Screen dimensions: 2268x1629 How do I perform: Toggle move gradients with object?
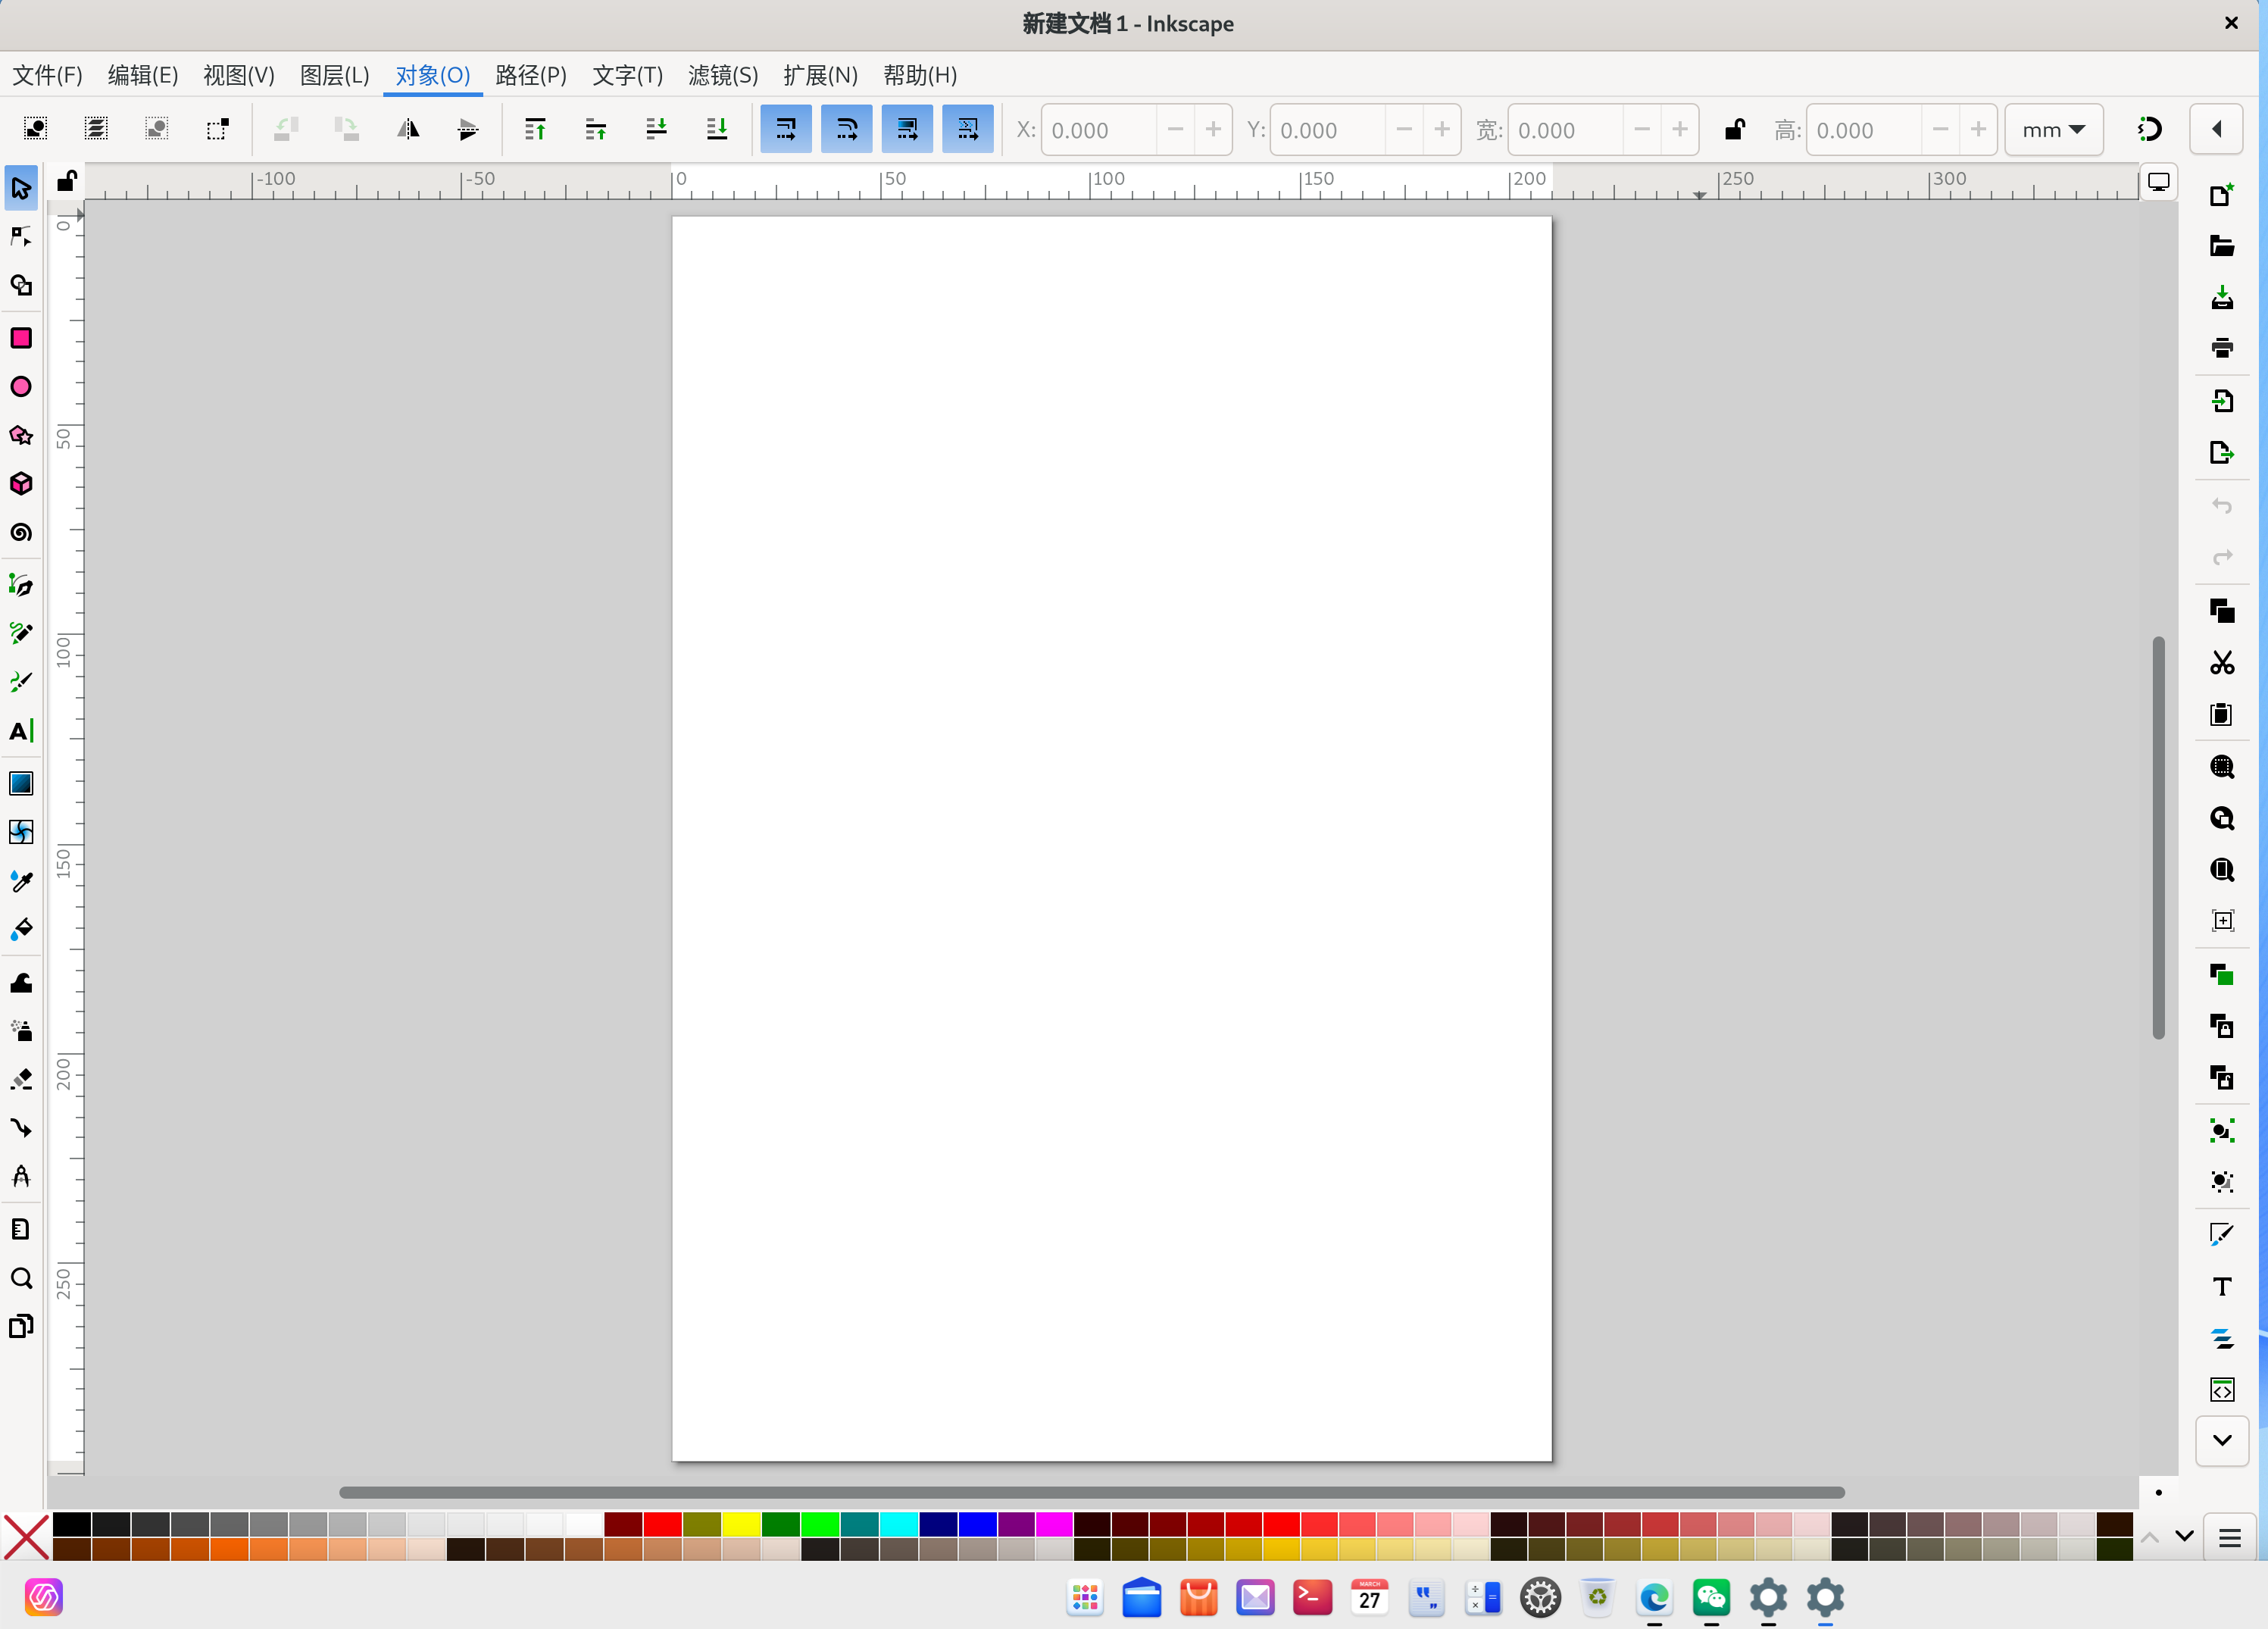pos(907,129)
